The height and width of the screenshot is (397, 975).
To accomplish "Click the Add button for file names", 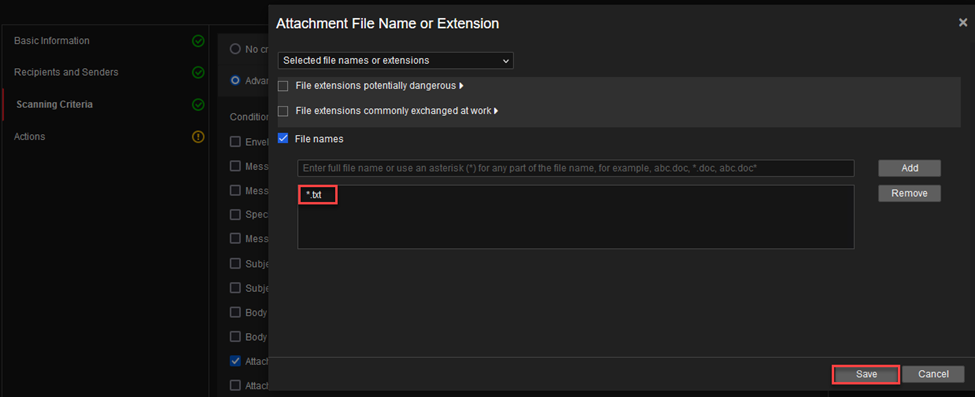I will pos(909,168).
